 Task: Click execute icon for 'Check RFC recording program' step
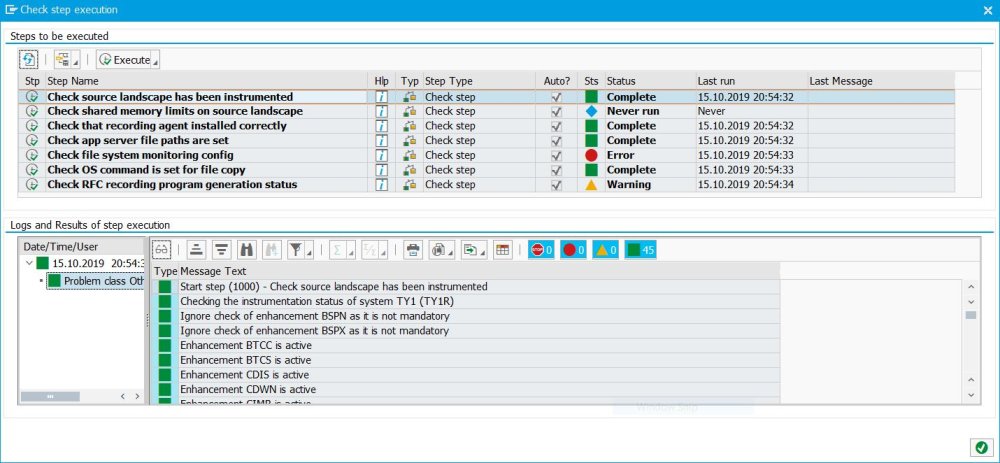tap(32, 184)
